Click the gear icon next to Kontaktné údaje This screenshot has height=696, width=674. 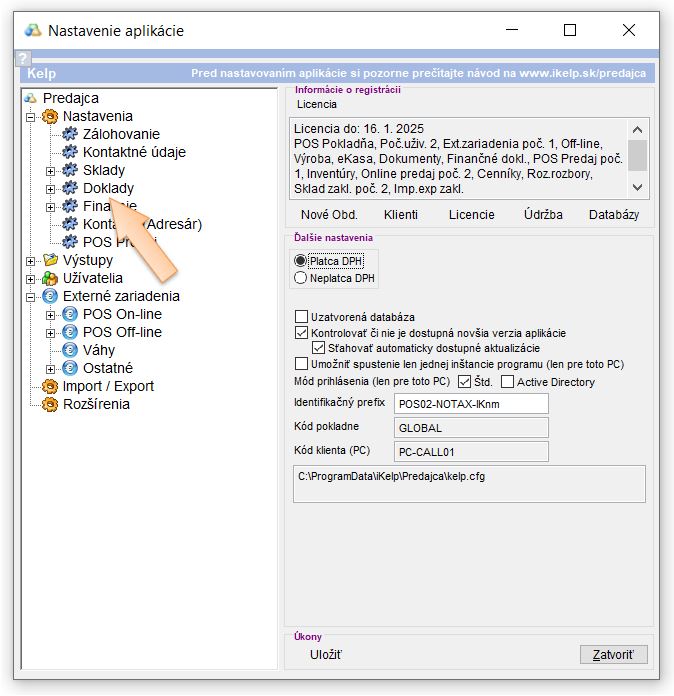pos(69,152)
